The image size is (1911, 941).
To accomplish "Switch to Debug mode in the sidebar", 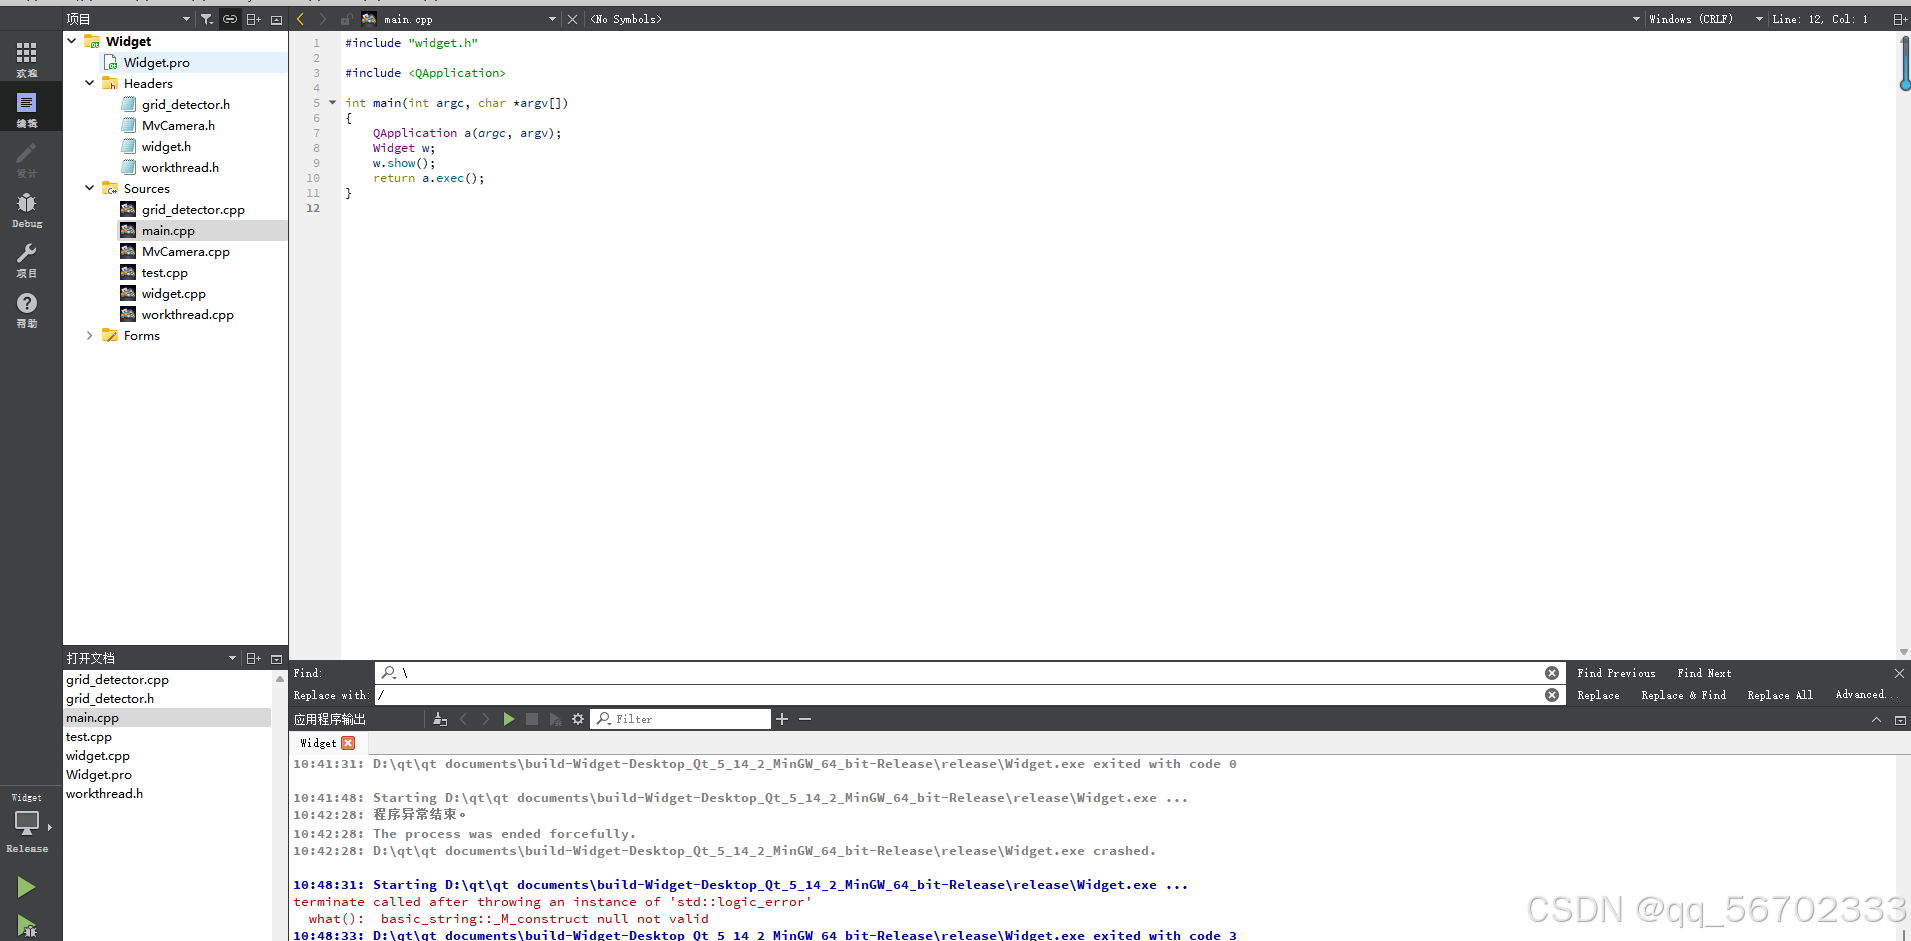I will [27, 207].
